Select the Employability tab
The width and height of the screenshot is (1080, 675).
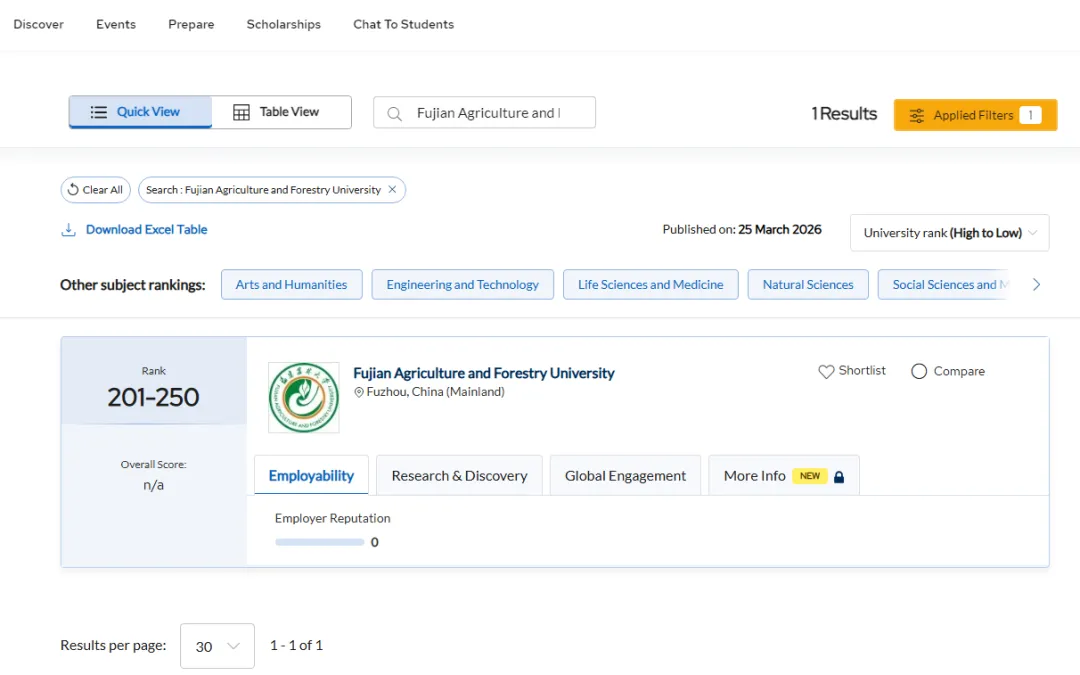(x=311, y=475)
